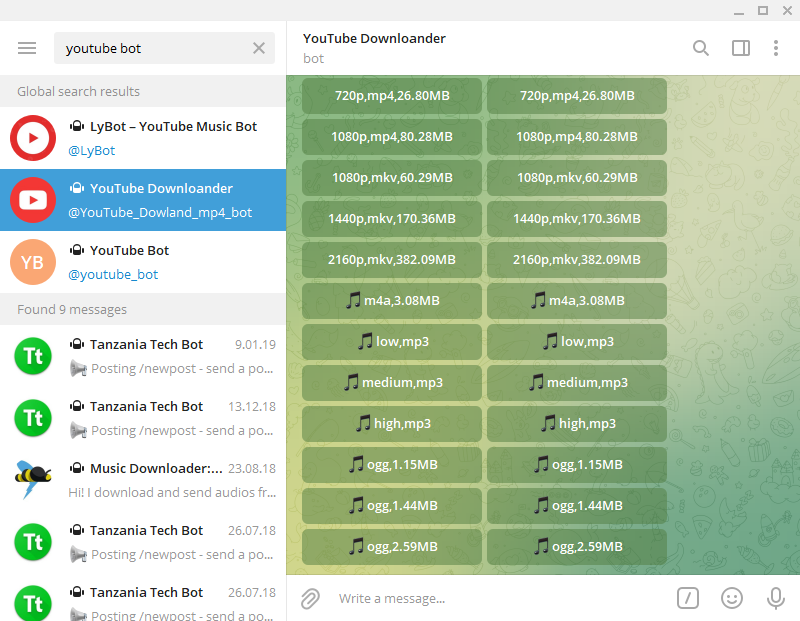Select left m4a,3.08MB audio button

click(x=392, y=301)
